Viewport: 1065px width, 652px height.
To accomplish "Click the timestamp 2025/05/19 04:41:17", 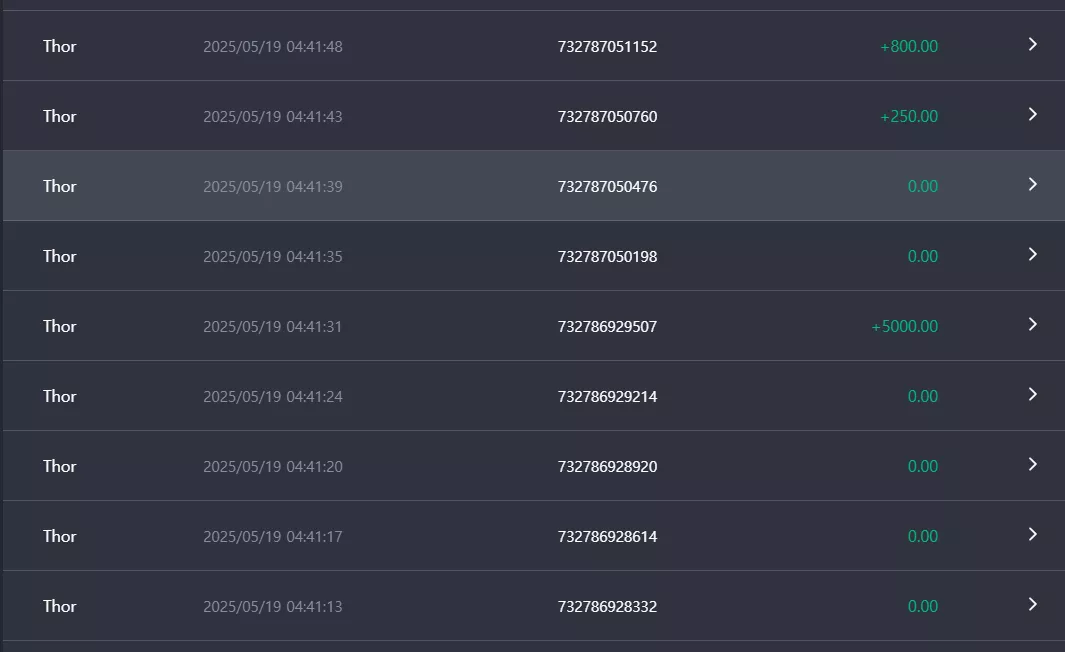I will (x=272, y=536).
